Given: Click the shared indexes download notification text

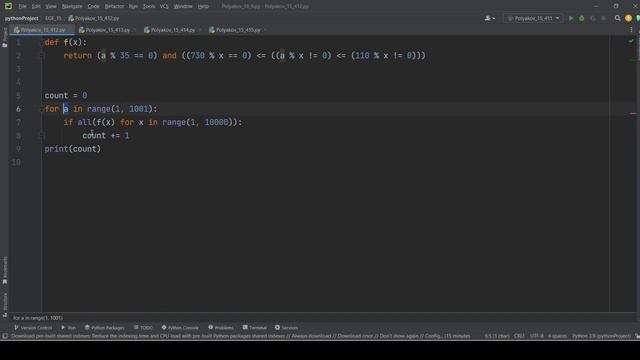Looking at the screenshot, I should pos(240,336).
